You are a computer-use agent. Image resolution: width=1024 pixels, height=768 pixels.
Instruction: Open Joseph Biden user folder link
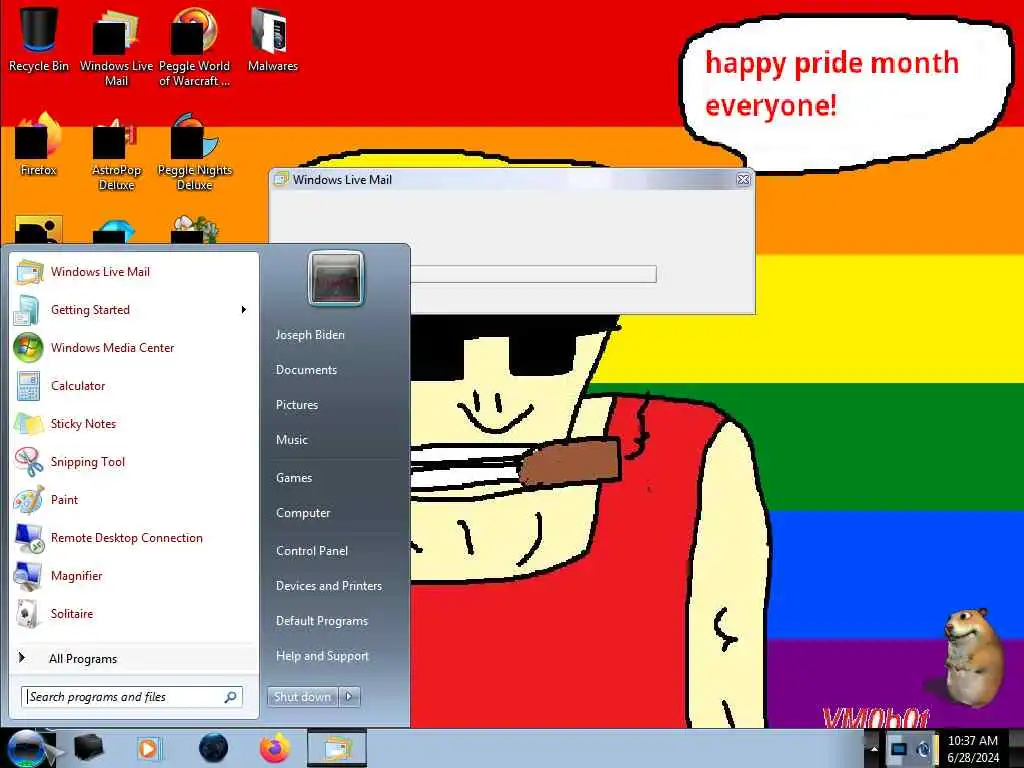click(310, 334)
